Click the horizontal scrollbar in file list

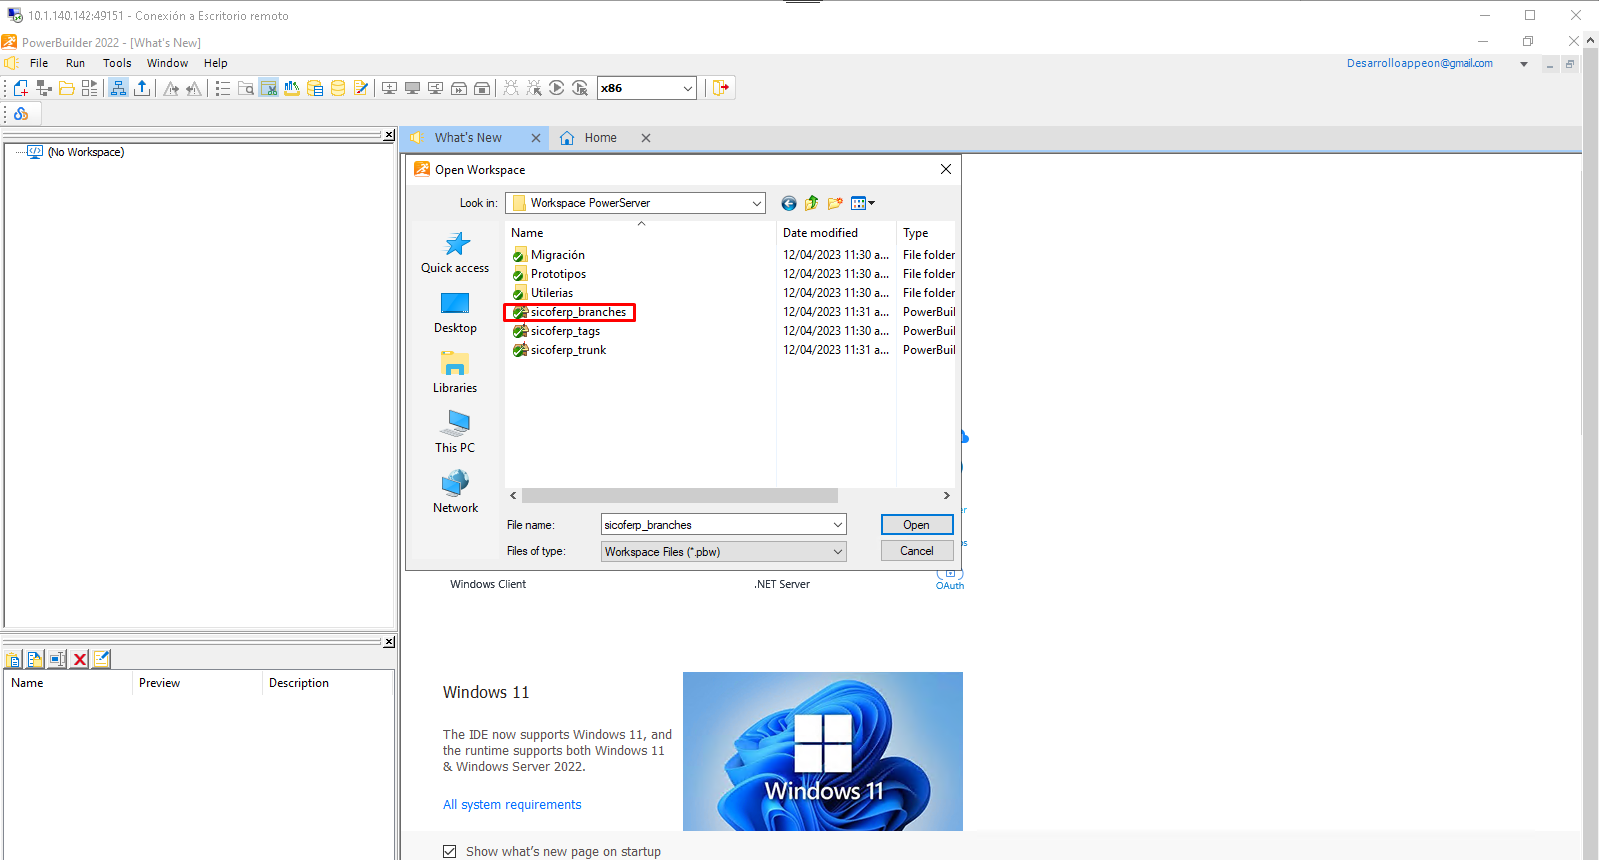[x=680, y=496]
